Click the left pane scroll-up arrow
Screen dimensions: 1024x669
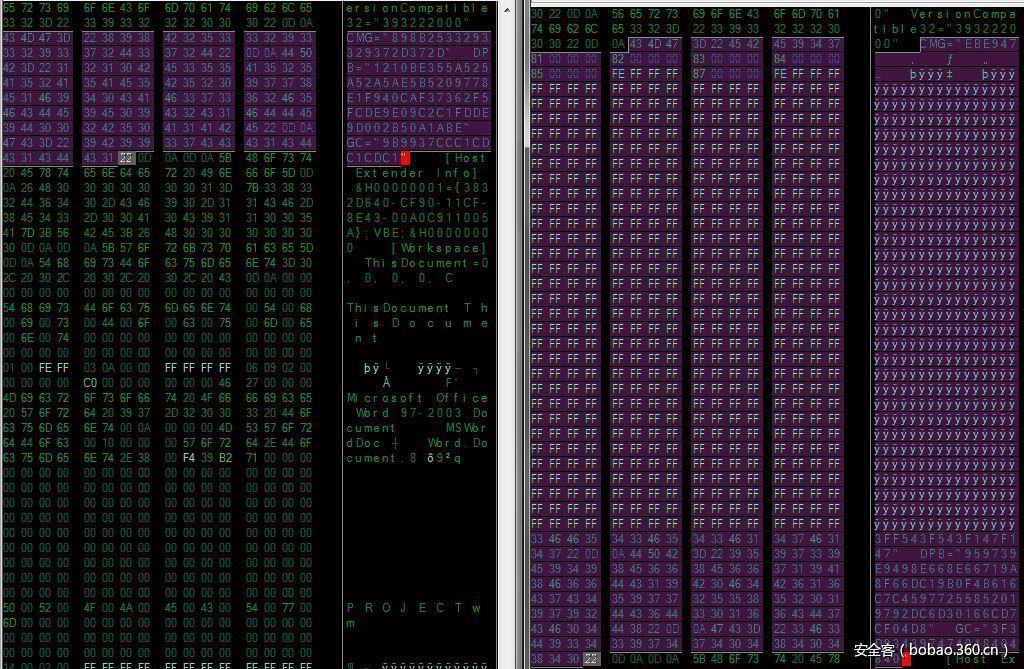(x=507, y=10)
